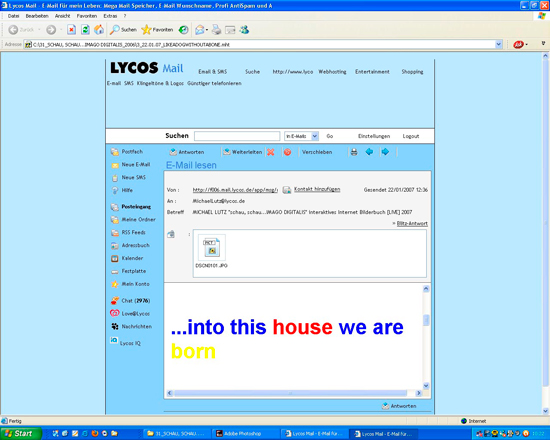The width and height of the screenshot is (550, 440).
Task: Go to previous email with left blue arrow
Action: click(x=369, y=152)
